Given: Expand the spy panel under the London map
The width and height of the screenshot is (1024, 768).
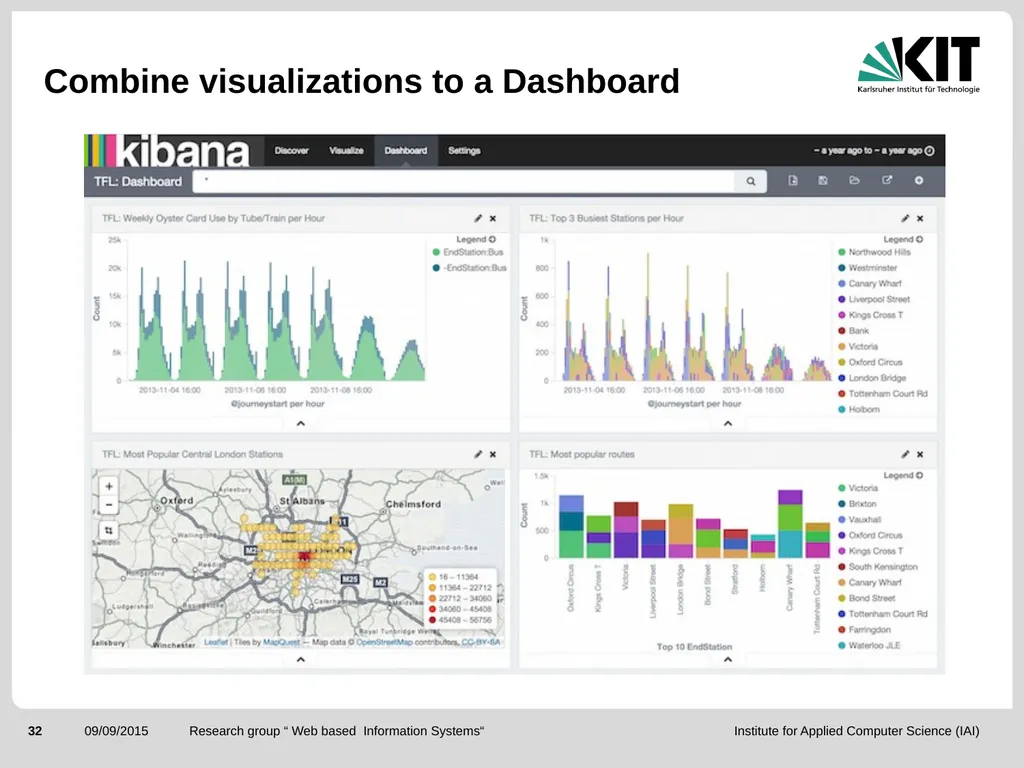Looking at the screenshot, I should point(300,659).
